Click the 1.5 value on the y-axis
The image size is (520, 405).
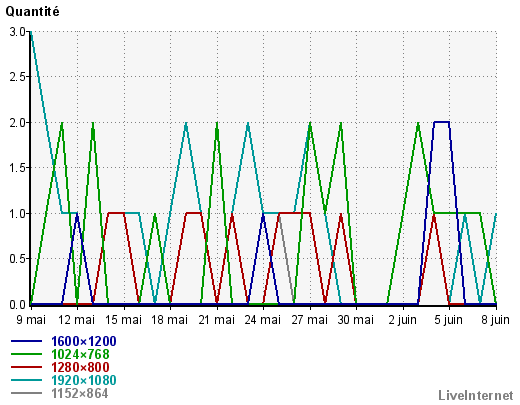pos(17,168)
